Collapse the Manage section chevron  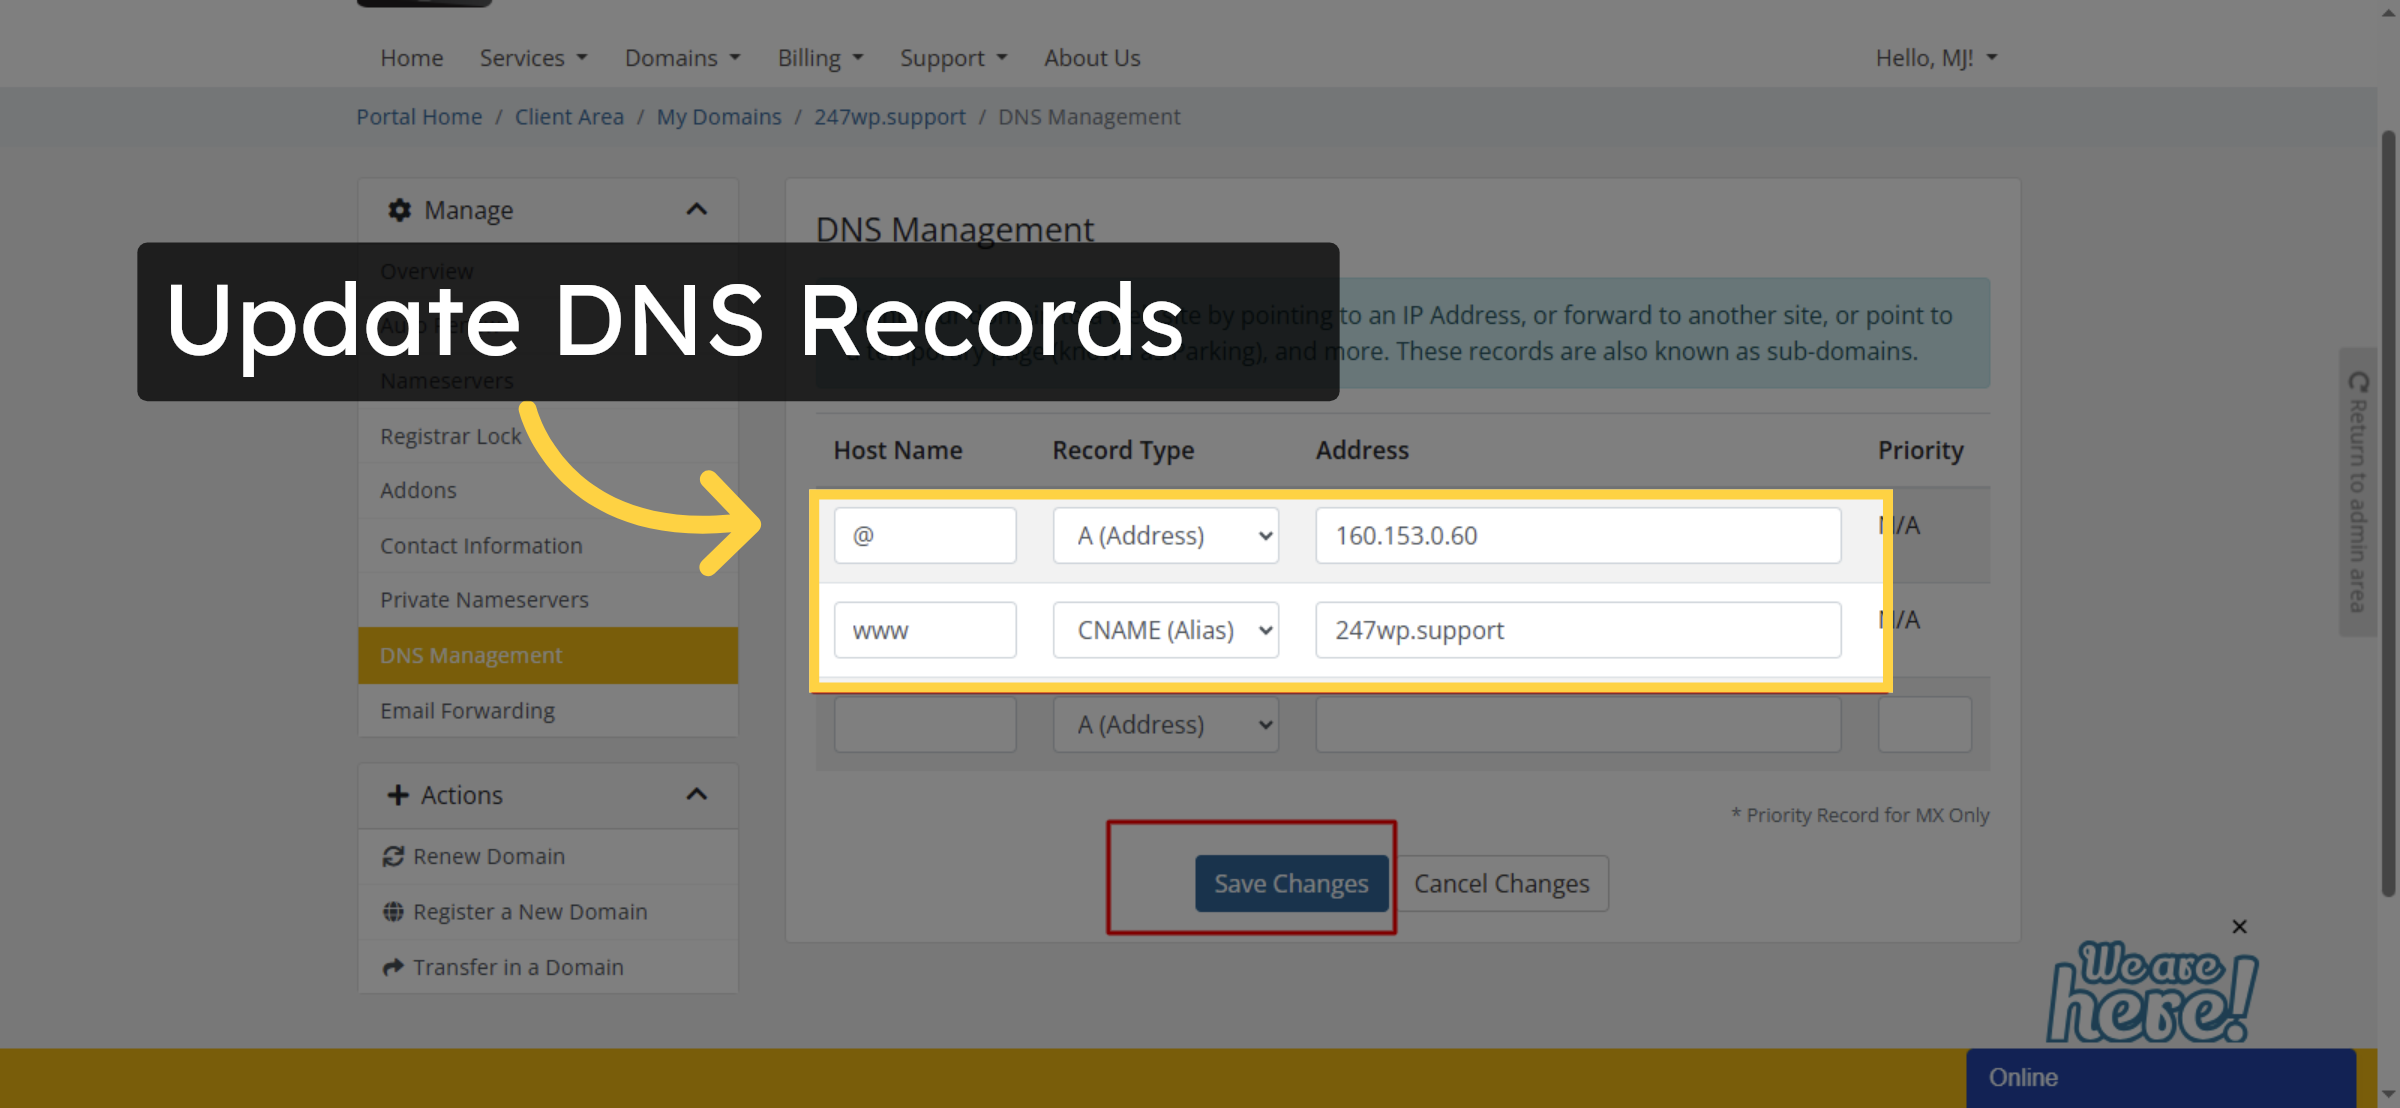698,210
